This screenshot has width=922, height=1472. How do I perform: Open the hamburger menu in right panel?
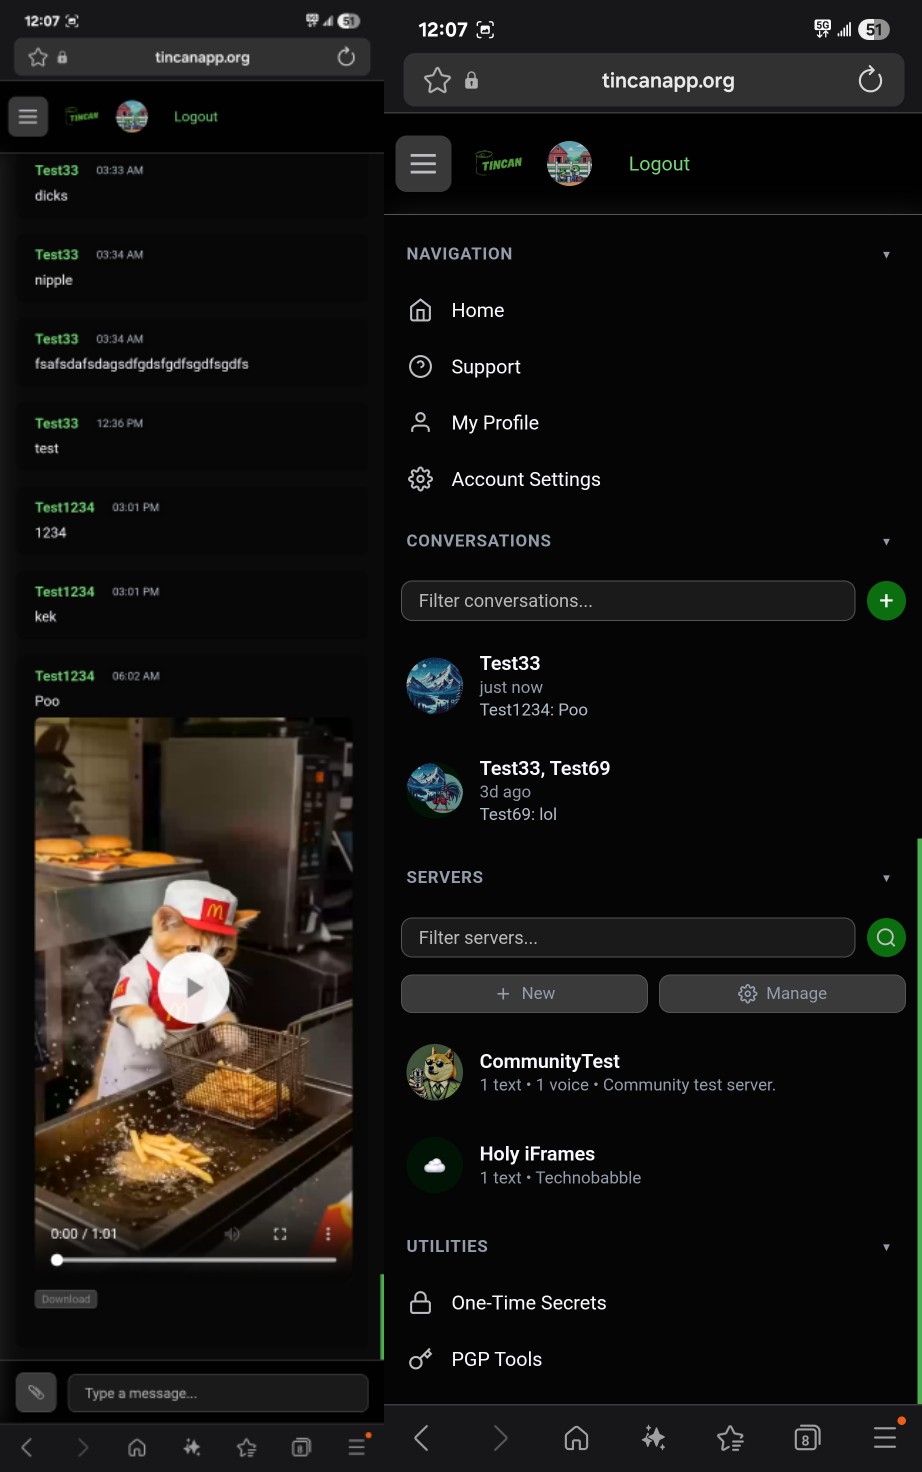(x=423, y=164)
